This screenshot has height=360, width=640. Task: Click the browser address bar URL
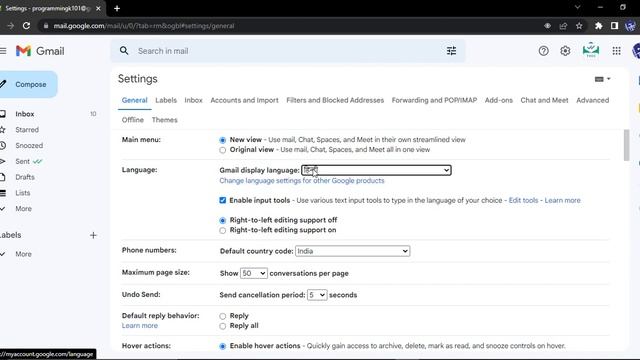click(x=144, y=26)
